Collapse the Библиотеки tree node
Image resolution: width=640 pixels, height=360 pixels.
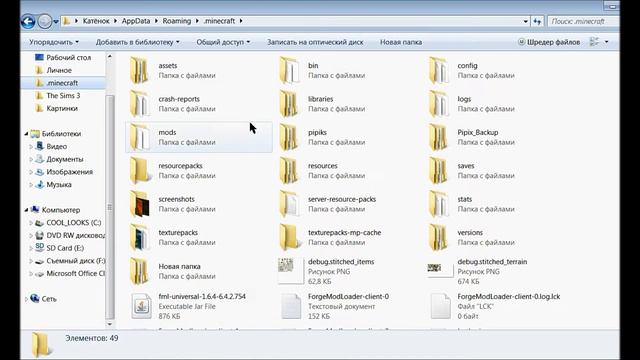27,134
